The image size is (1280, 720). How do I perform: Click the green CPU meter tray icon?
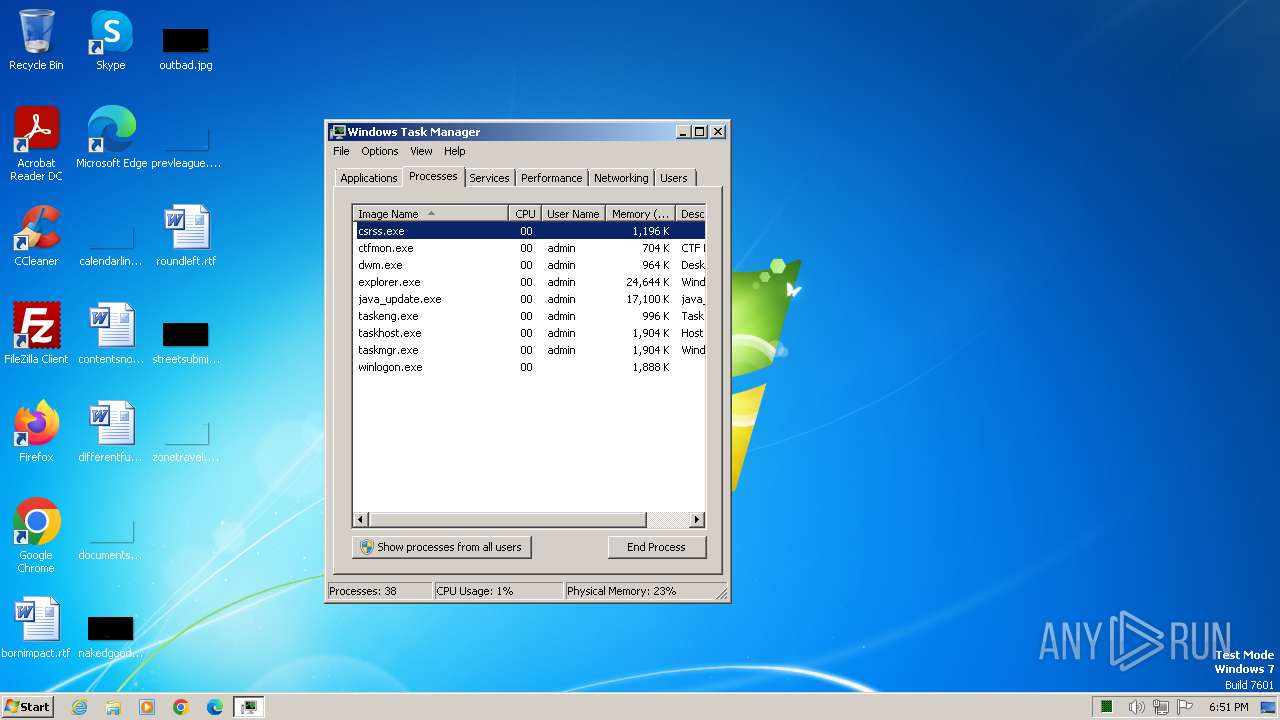(1107, 707)
